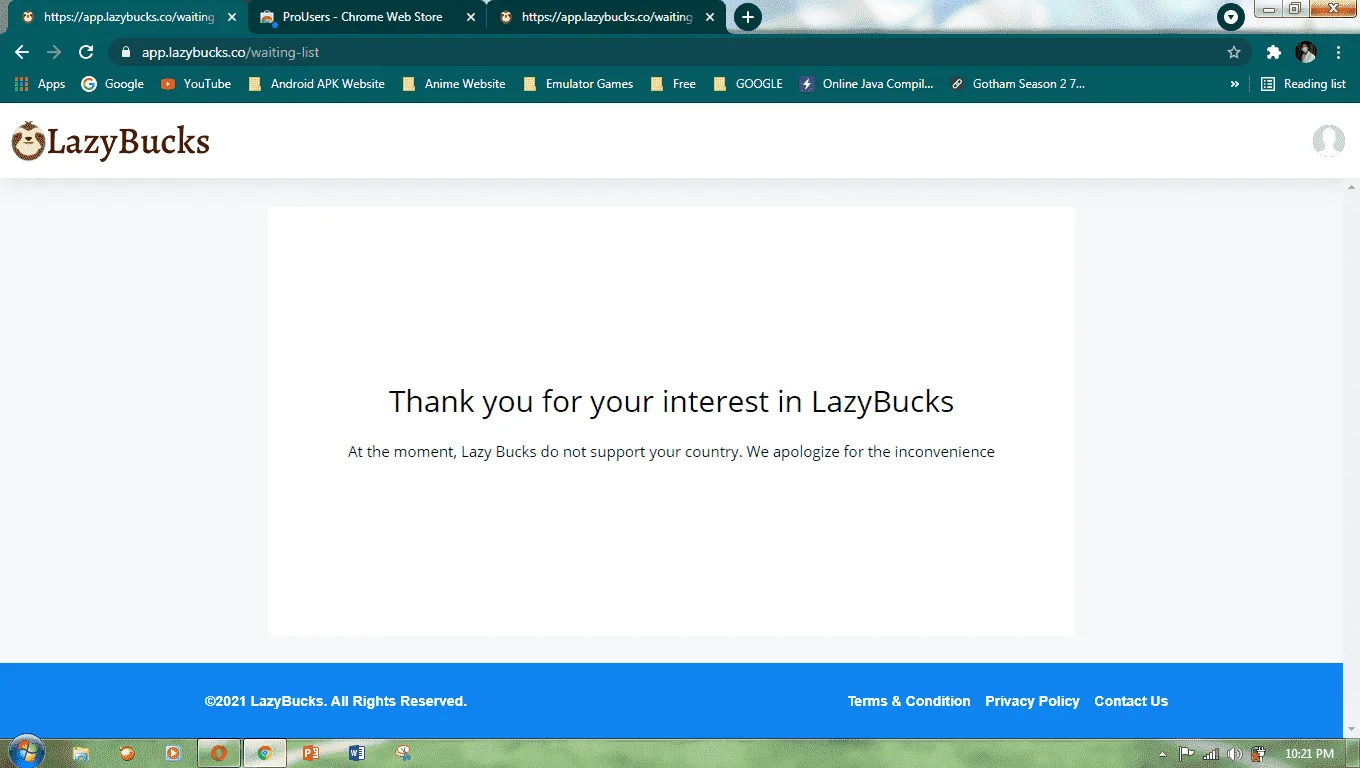This screenshot has width=1360, height=768.
Task: Open a new tab with plus button
Action: click(747, 17)
